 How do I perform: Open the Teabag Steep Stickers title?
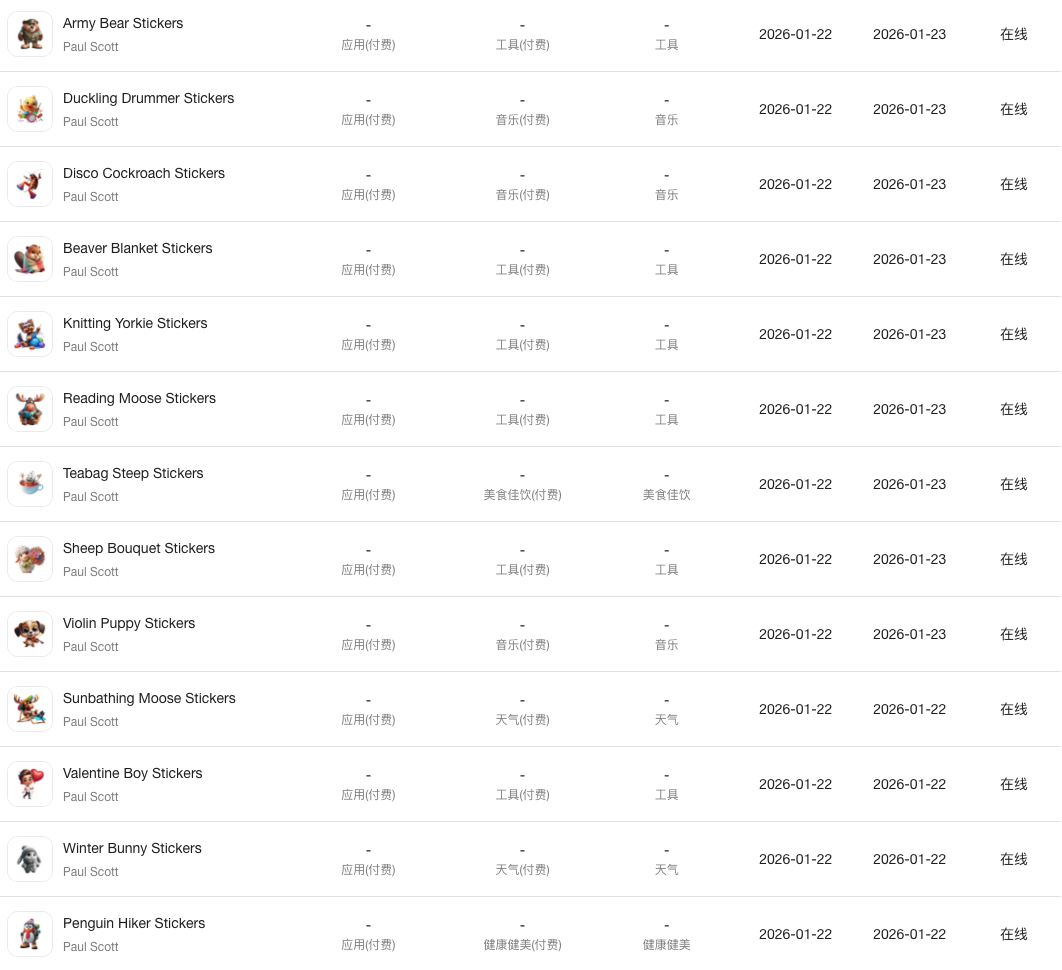click(x=133, y=473)
